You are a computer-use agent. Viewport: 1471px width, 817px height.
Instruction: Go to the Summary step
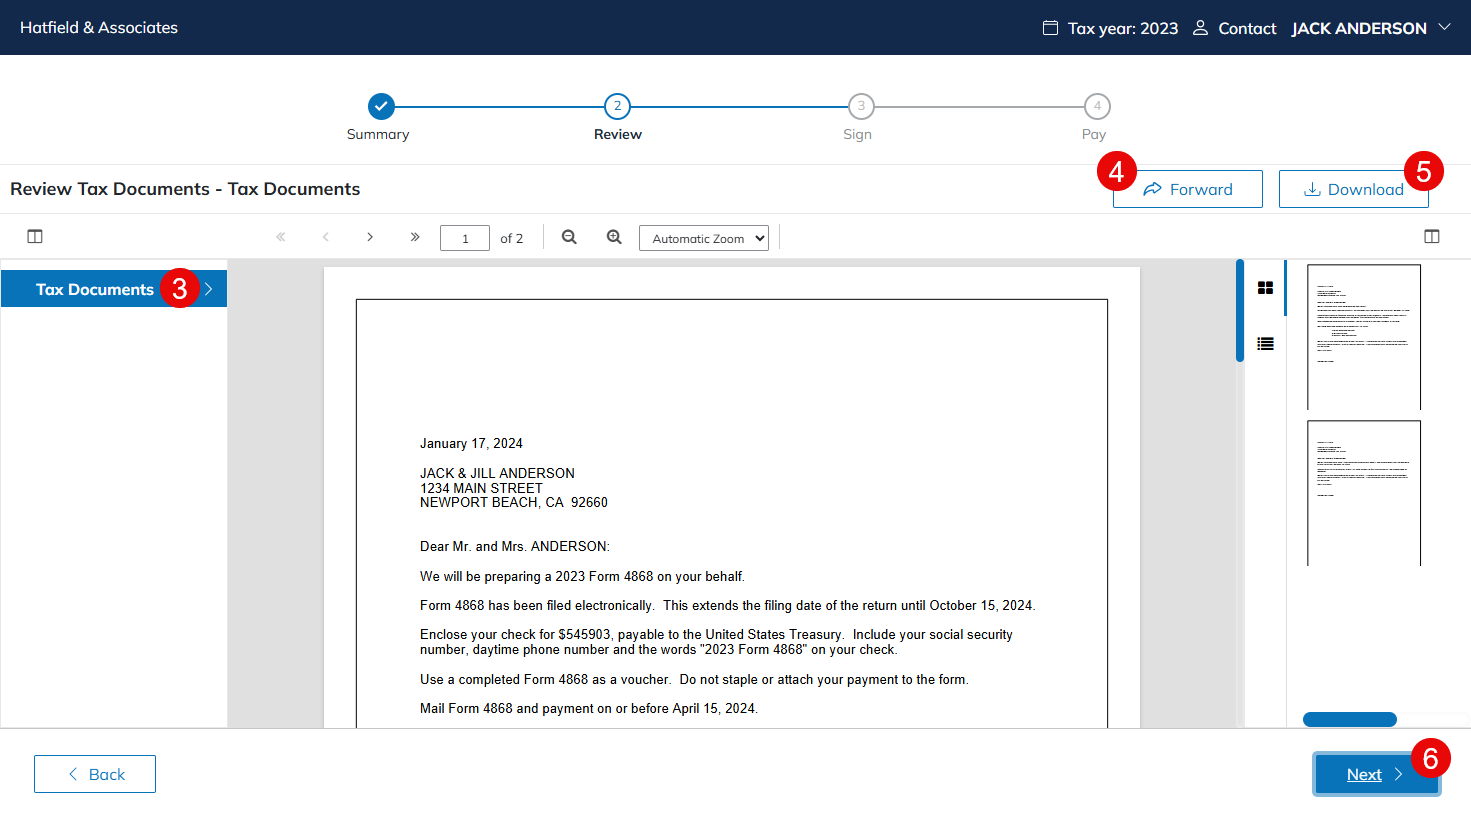pos(381,106)
